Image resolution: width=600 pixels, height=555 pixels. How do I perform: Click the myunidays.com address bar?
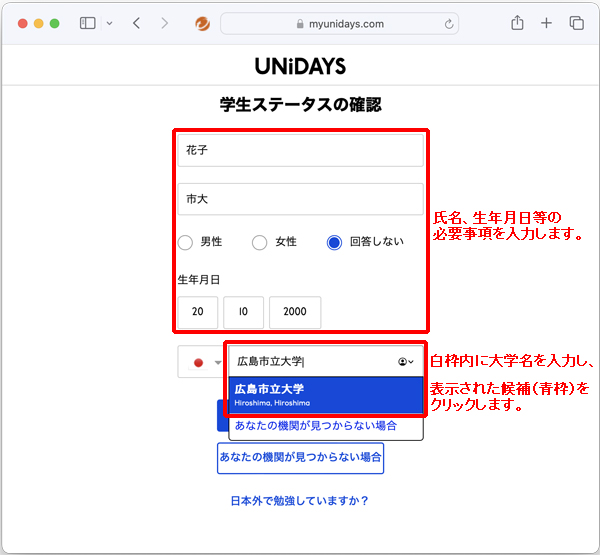(x=339, y=24)
